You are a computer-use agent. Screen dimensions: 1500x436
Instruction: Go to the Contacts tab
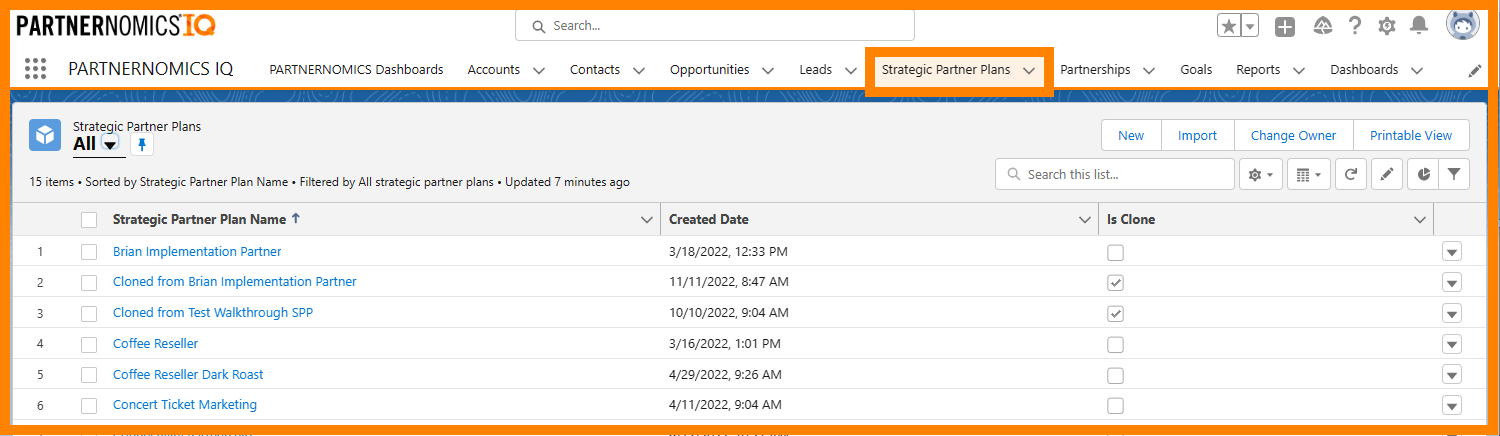pyautogui.click(x=595, y=70)
